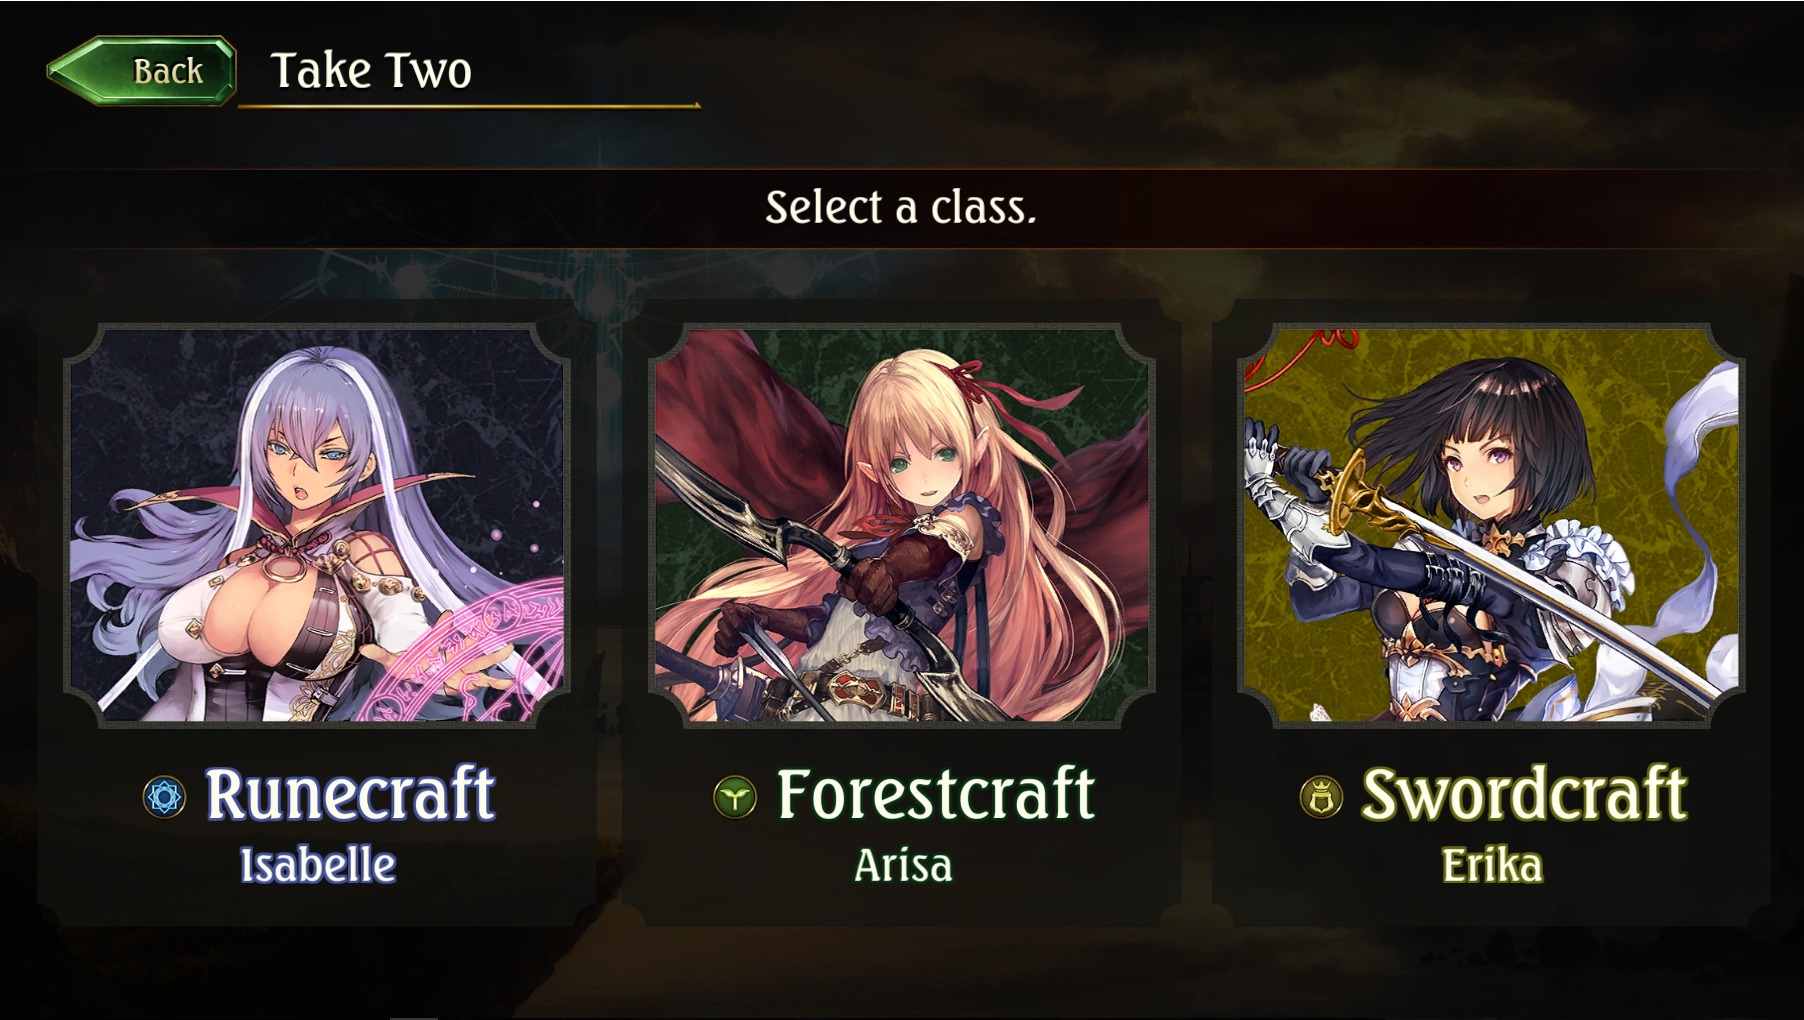Click the Isabelle character name

(x=318, y=866)
